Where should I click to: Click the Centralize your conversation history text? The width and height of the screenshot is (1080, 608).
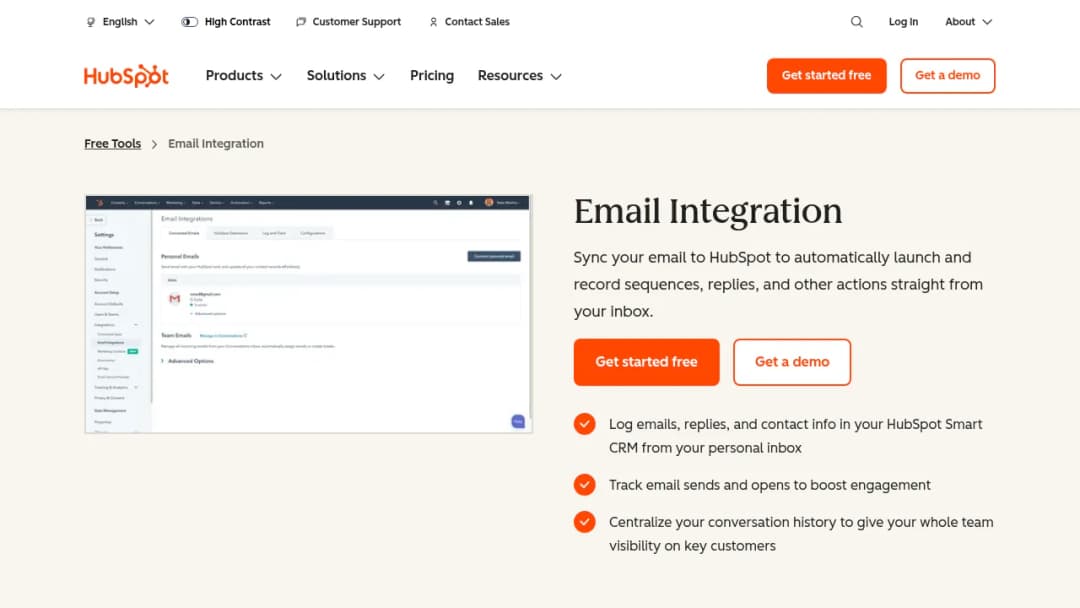tap(801, 534)
